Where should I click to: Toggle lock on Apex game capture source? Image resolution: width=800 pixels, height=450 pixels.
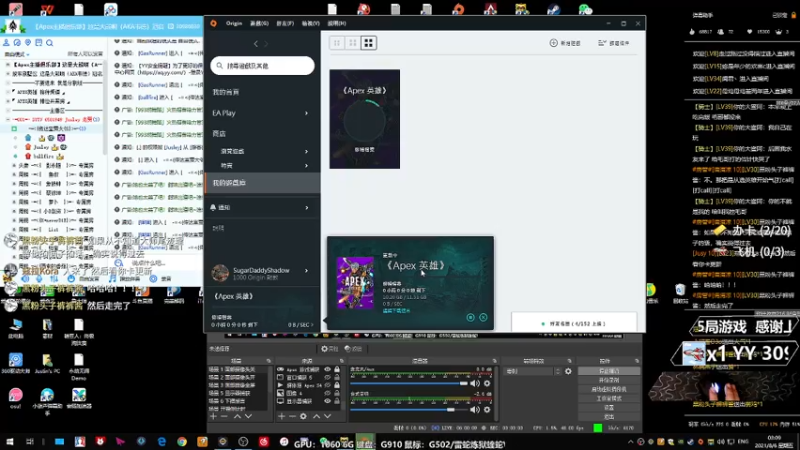(337, 369)
